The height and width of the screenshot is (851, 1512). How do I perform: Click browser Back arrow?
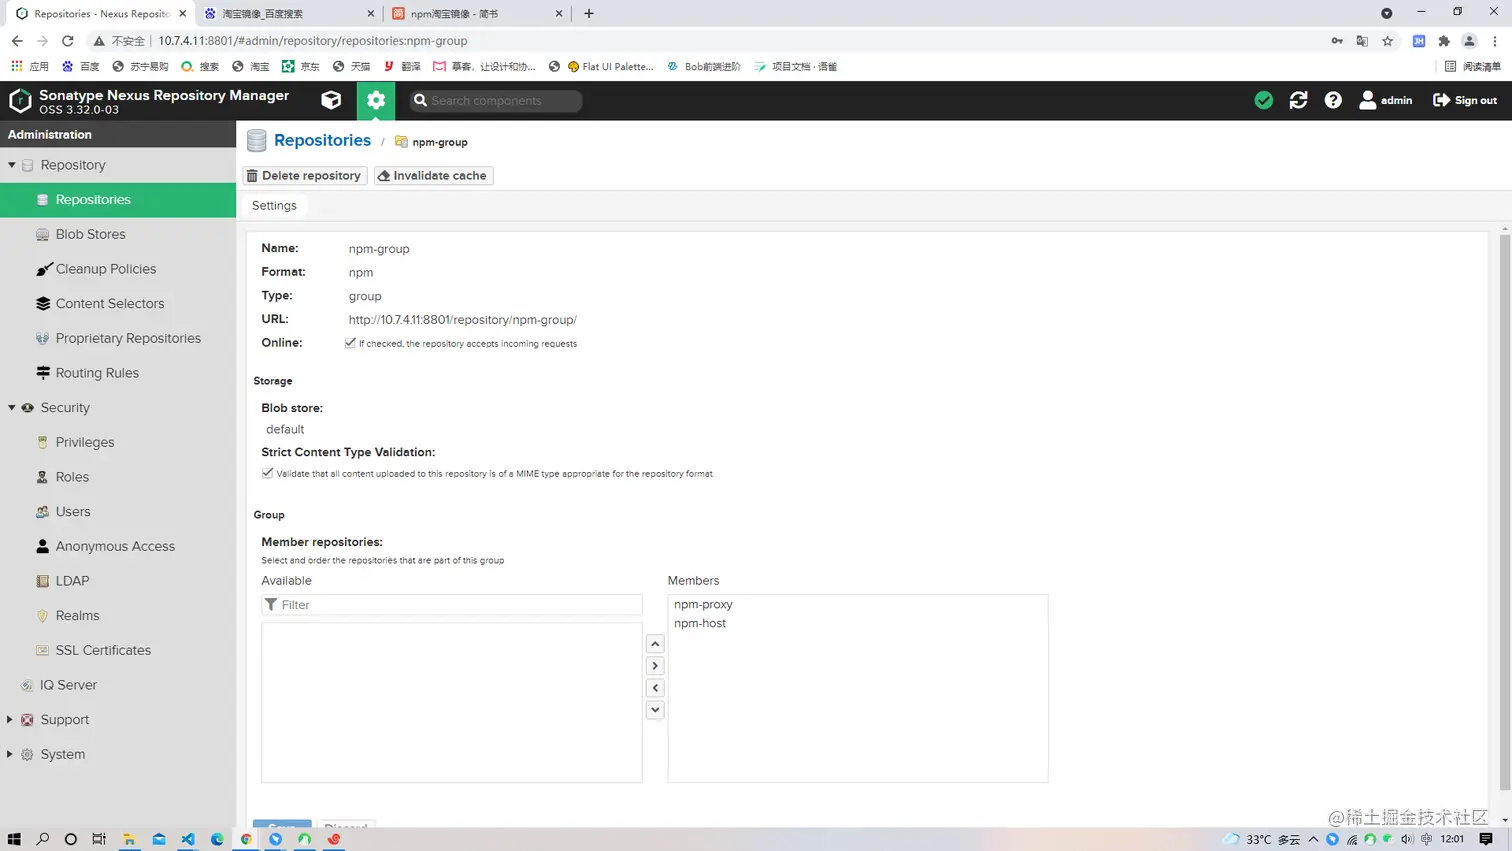pos(17,41)
